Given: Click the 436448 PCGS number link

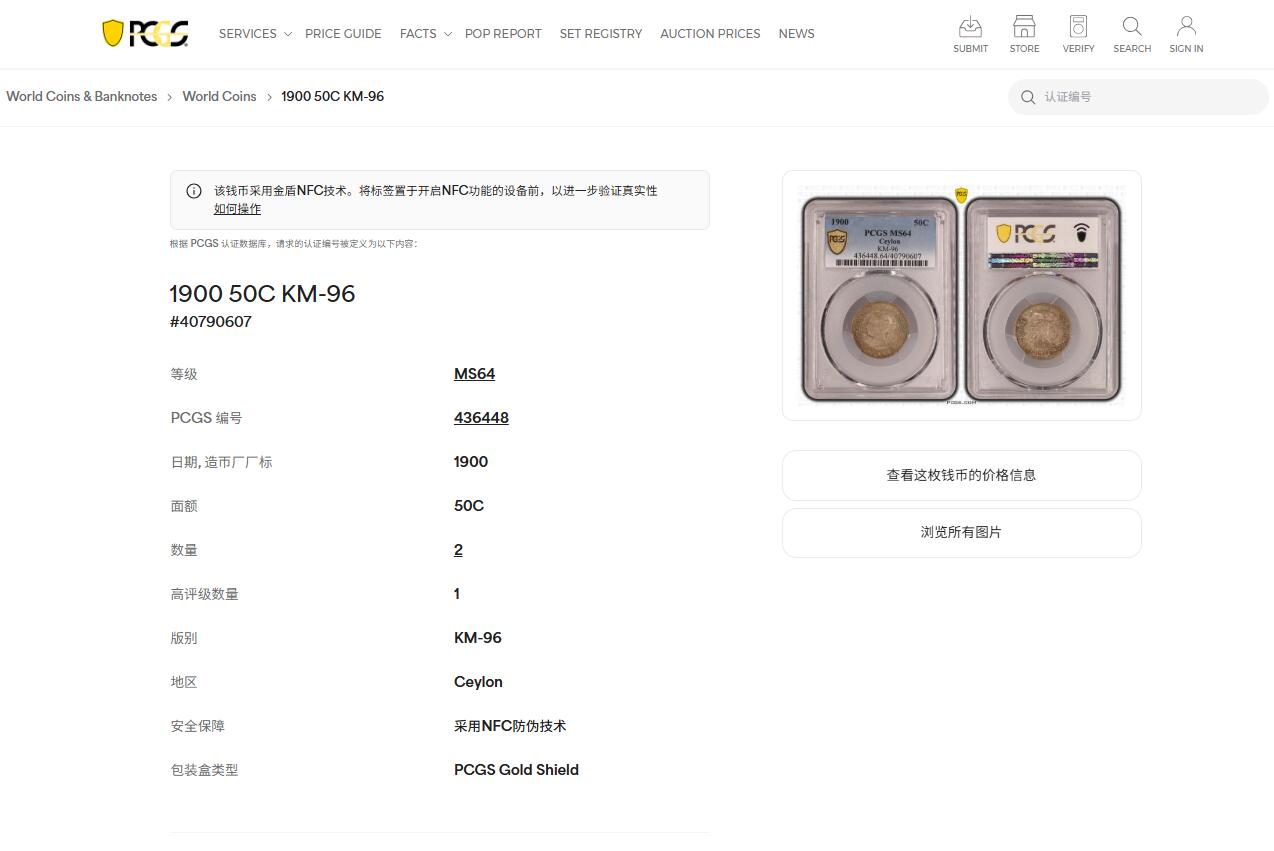Looking at the screenshot, I should point(481,417).
